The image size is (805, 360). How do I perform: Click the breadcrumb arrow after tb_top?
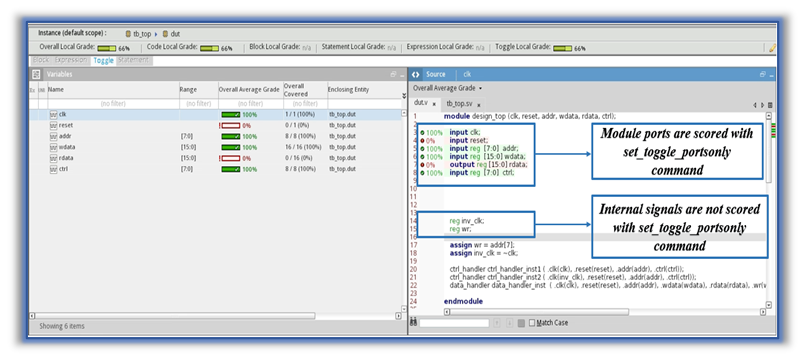click(156, 34)
